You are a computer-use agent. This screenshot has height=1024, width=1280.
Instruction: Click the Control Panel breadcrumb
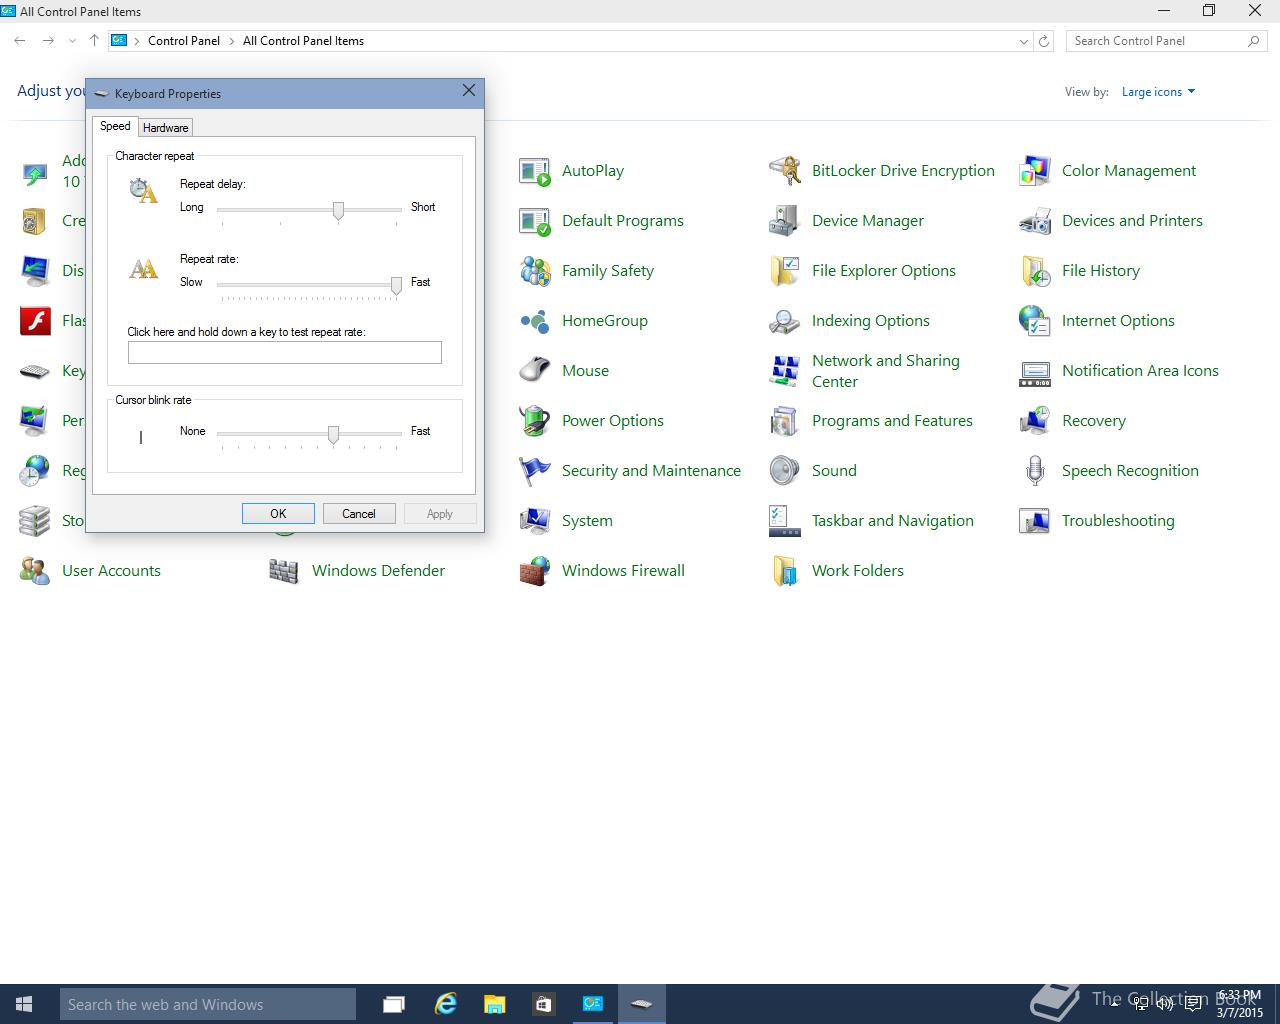184,41
